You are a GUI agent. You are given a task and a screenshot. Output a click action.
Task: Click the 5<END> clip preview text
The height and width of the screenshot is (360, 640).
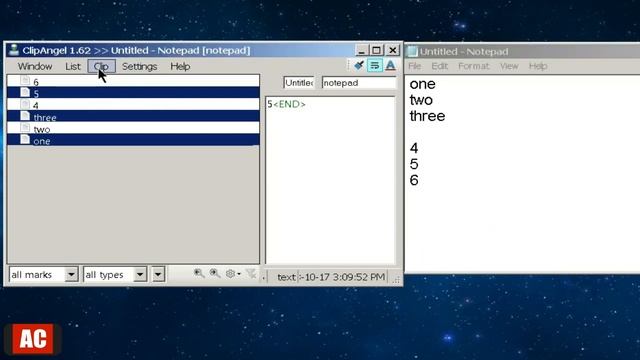coord(286,104)
